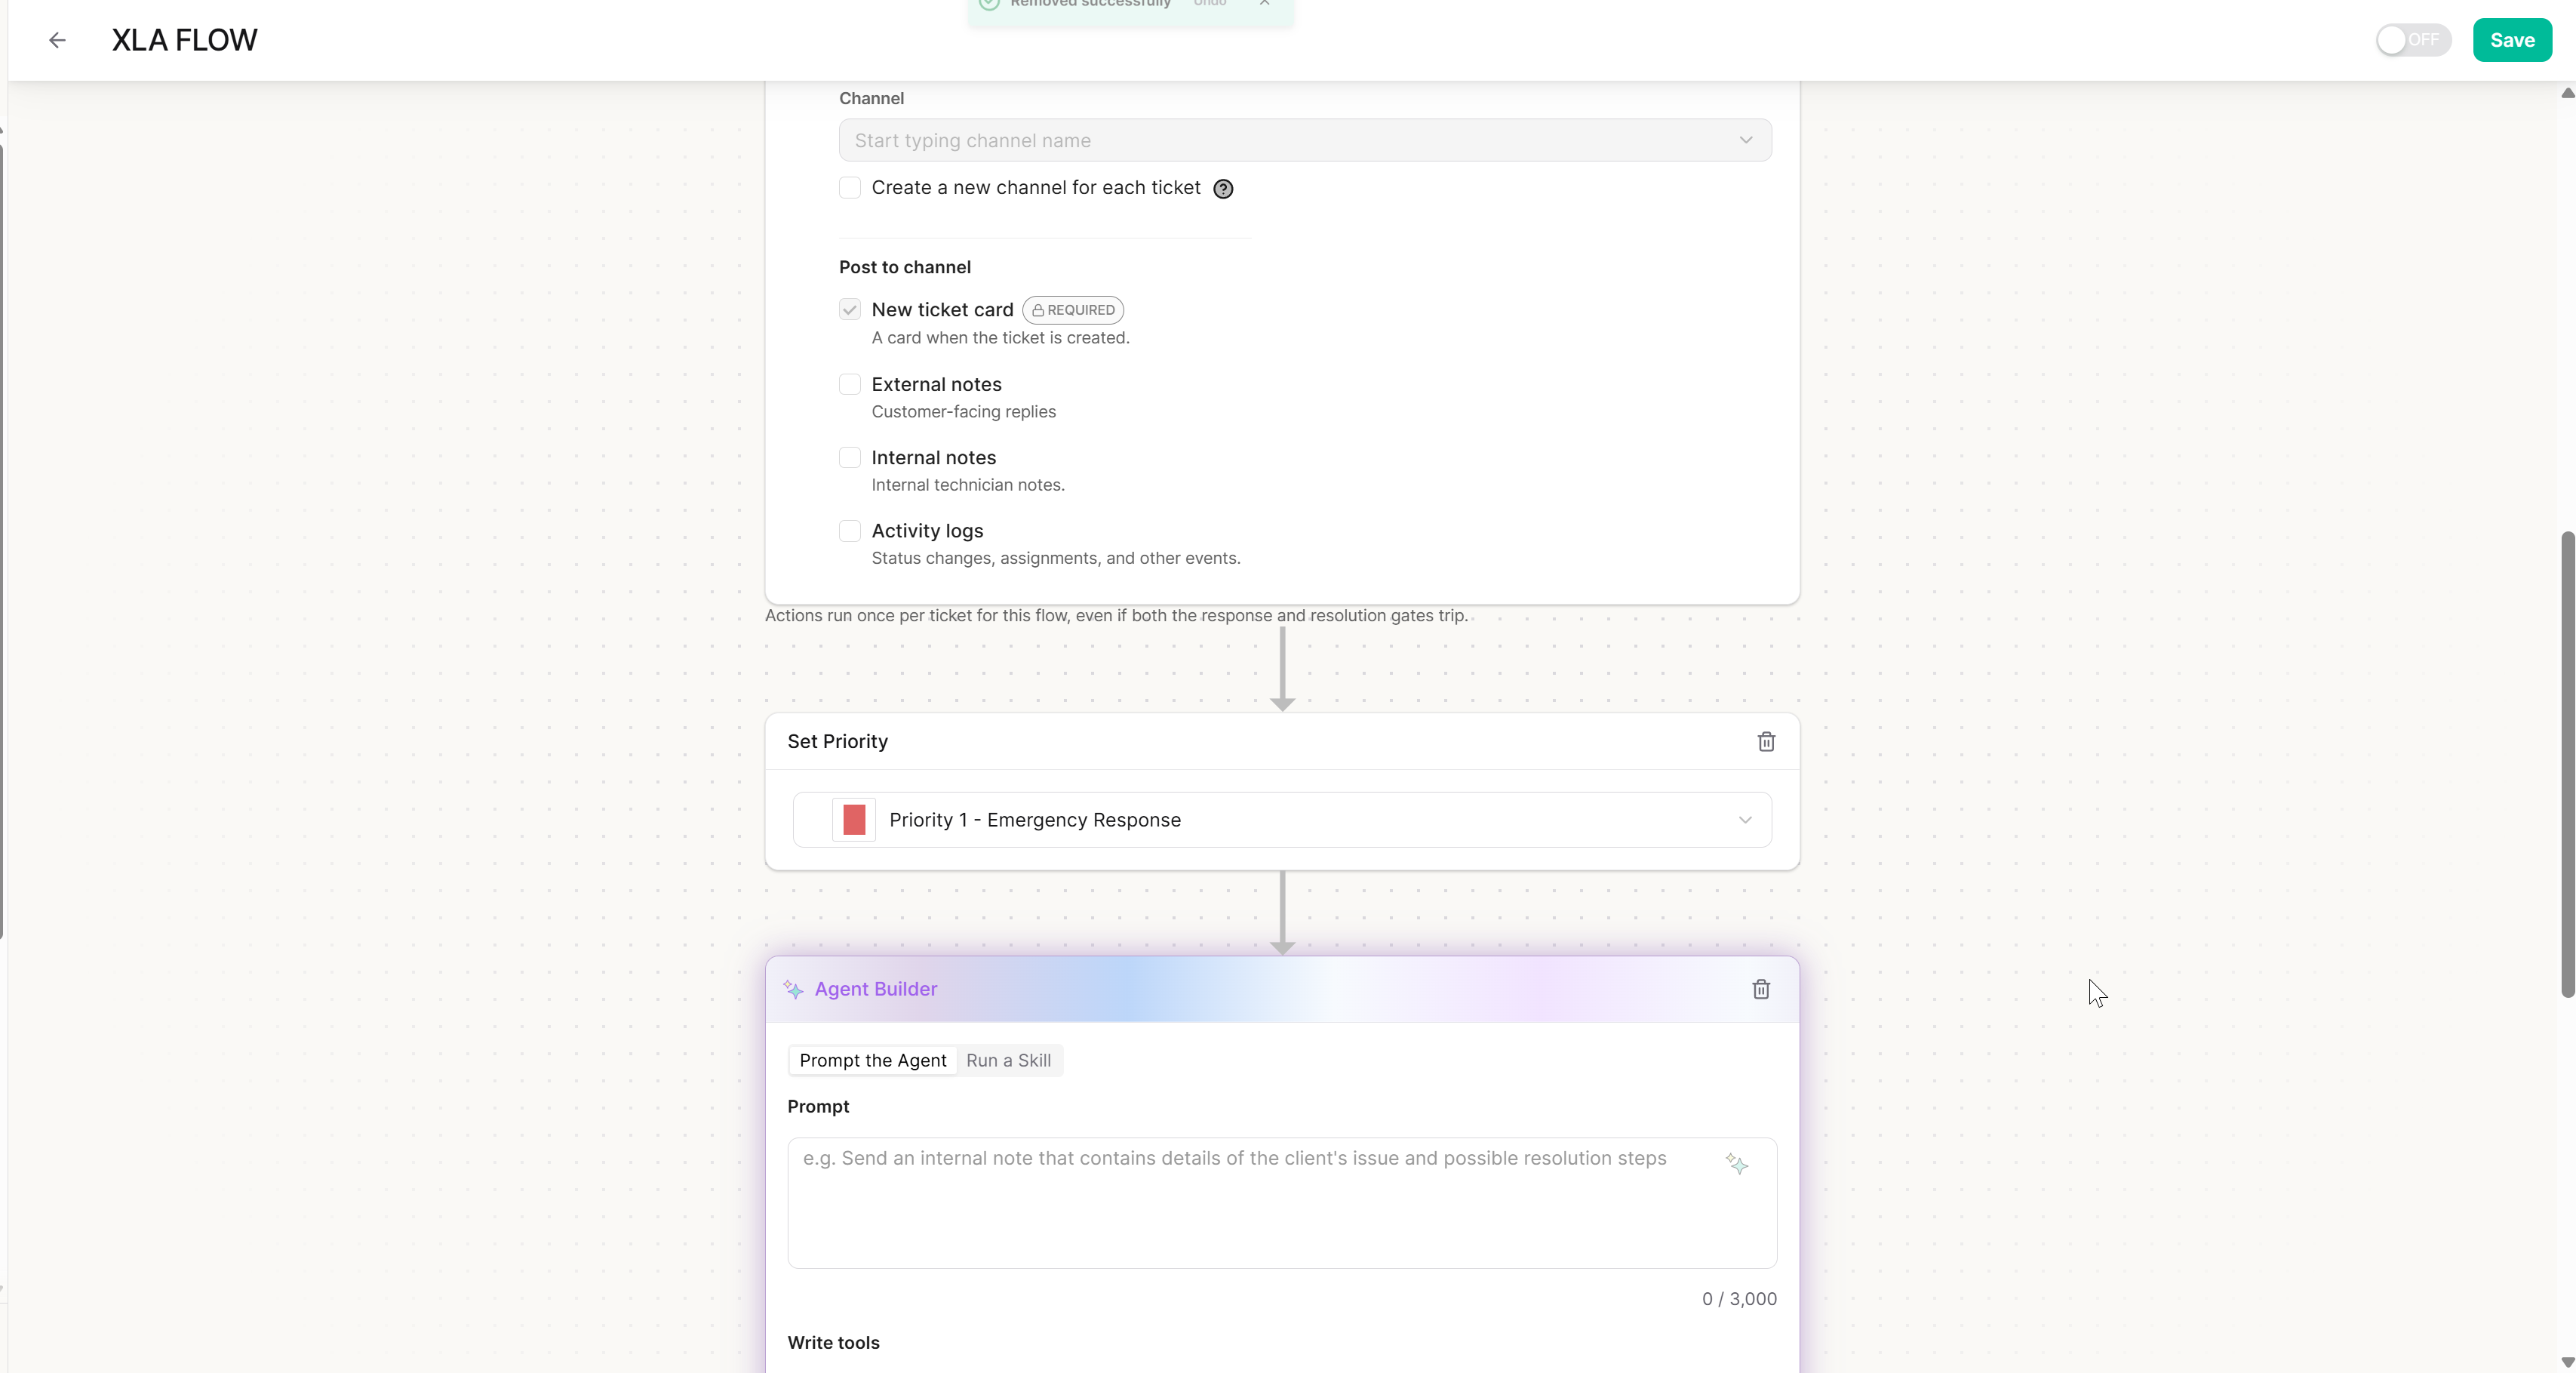Click the red priority color swatch
This screenshot has width=2576, height=1373.
click(x=854, y=820)
